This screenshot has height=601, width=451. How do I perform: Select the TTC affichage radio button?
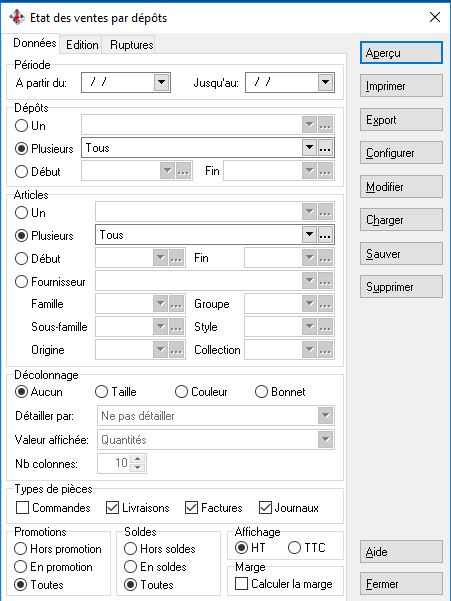(x=294, y=548)
